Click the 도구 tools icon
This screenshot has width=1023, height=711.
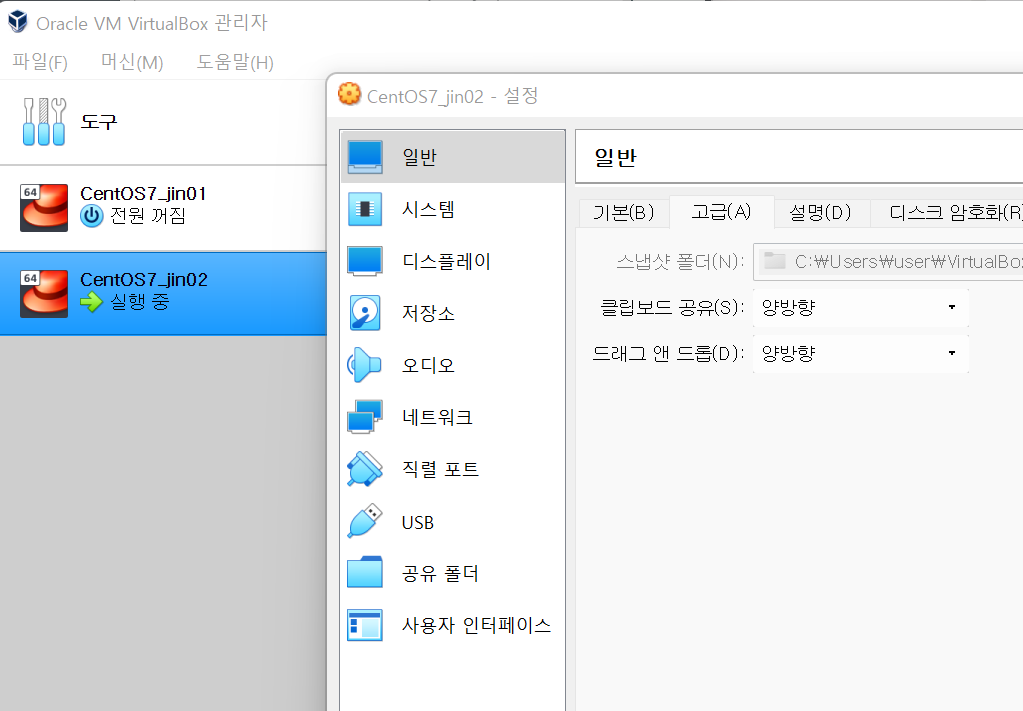[x=44, y=121]
